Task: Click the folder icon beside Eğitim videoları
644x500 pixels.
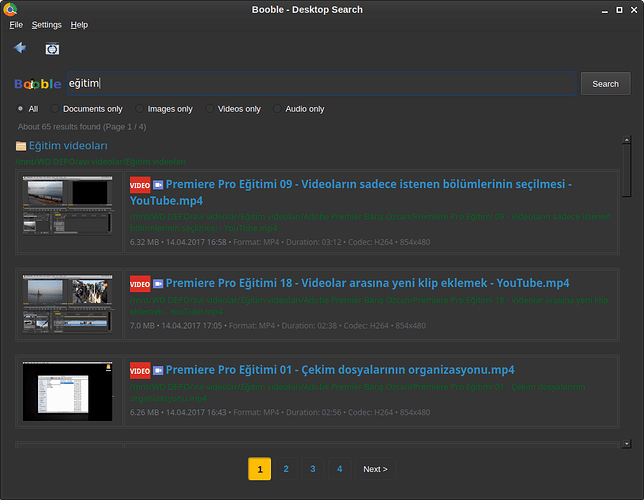Action: tap(21, 146)
